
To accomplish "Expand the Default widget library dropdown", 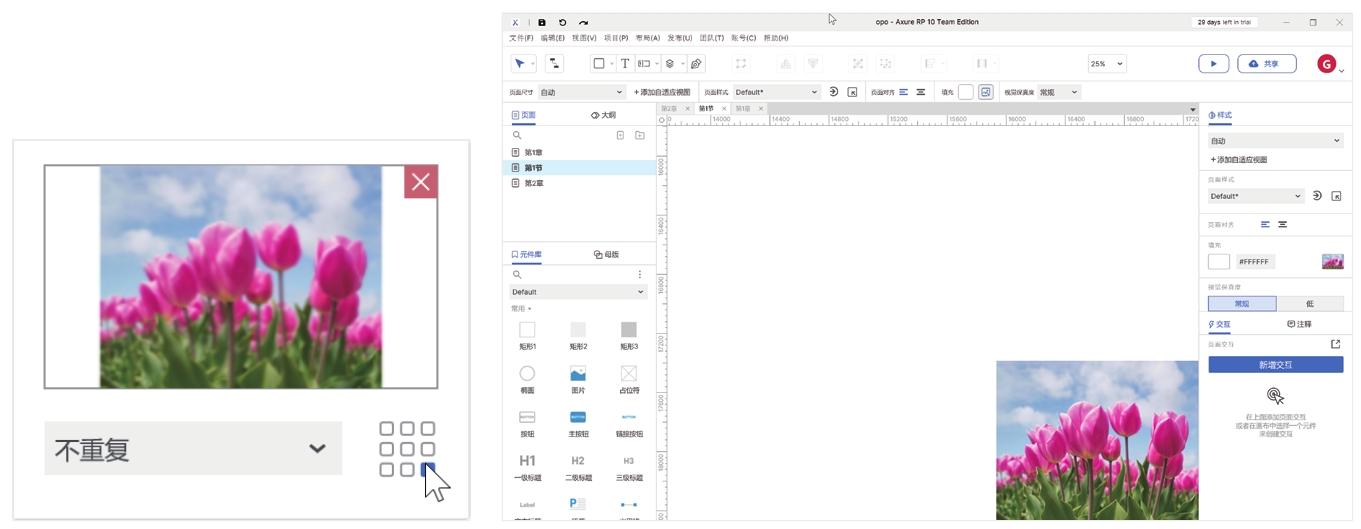I will click(578, 292).
